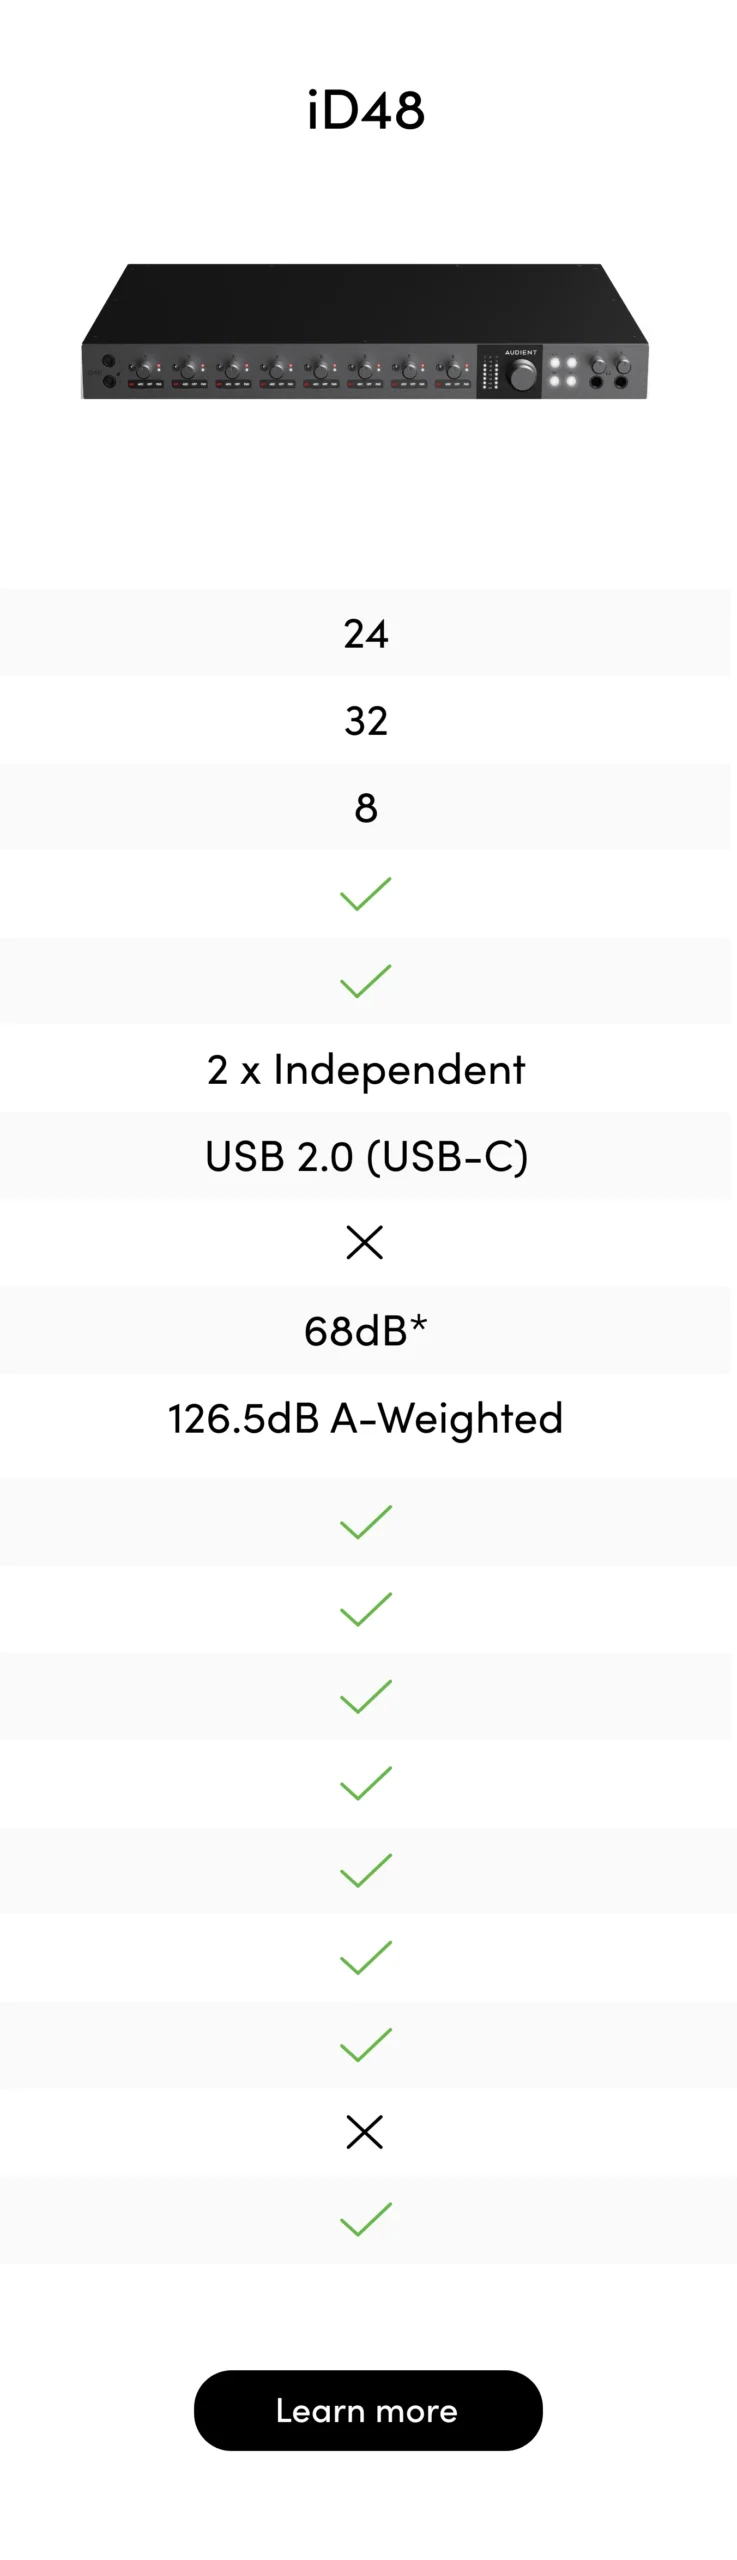Click the checkmark right below 126.5dB A-Weighted
Viewport: 737px width, 2560px height.
coord(365,1522)
